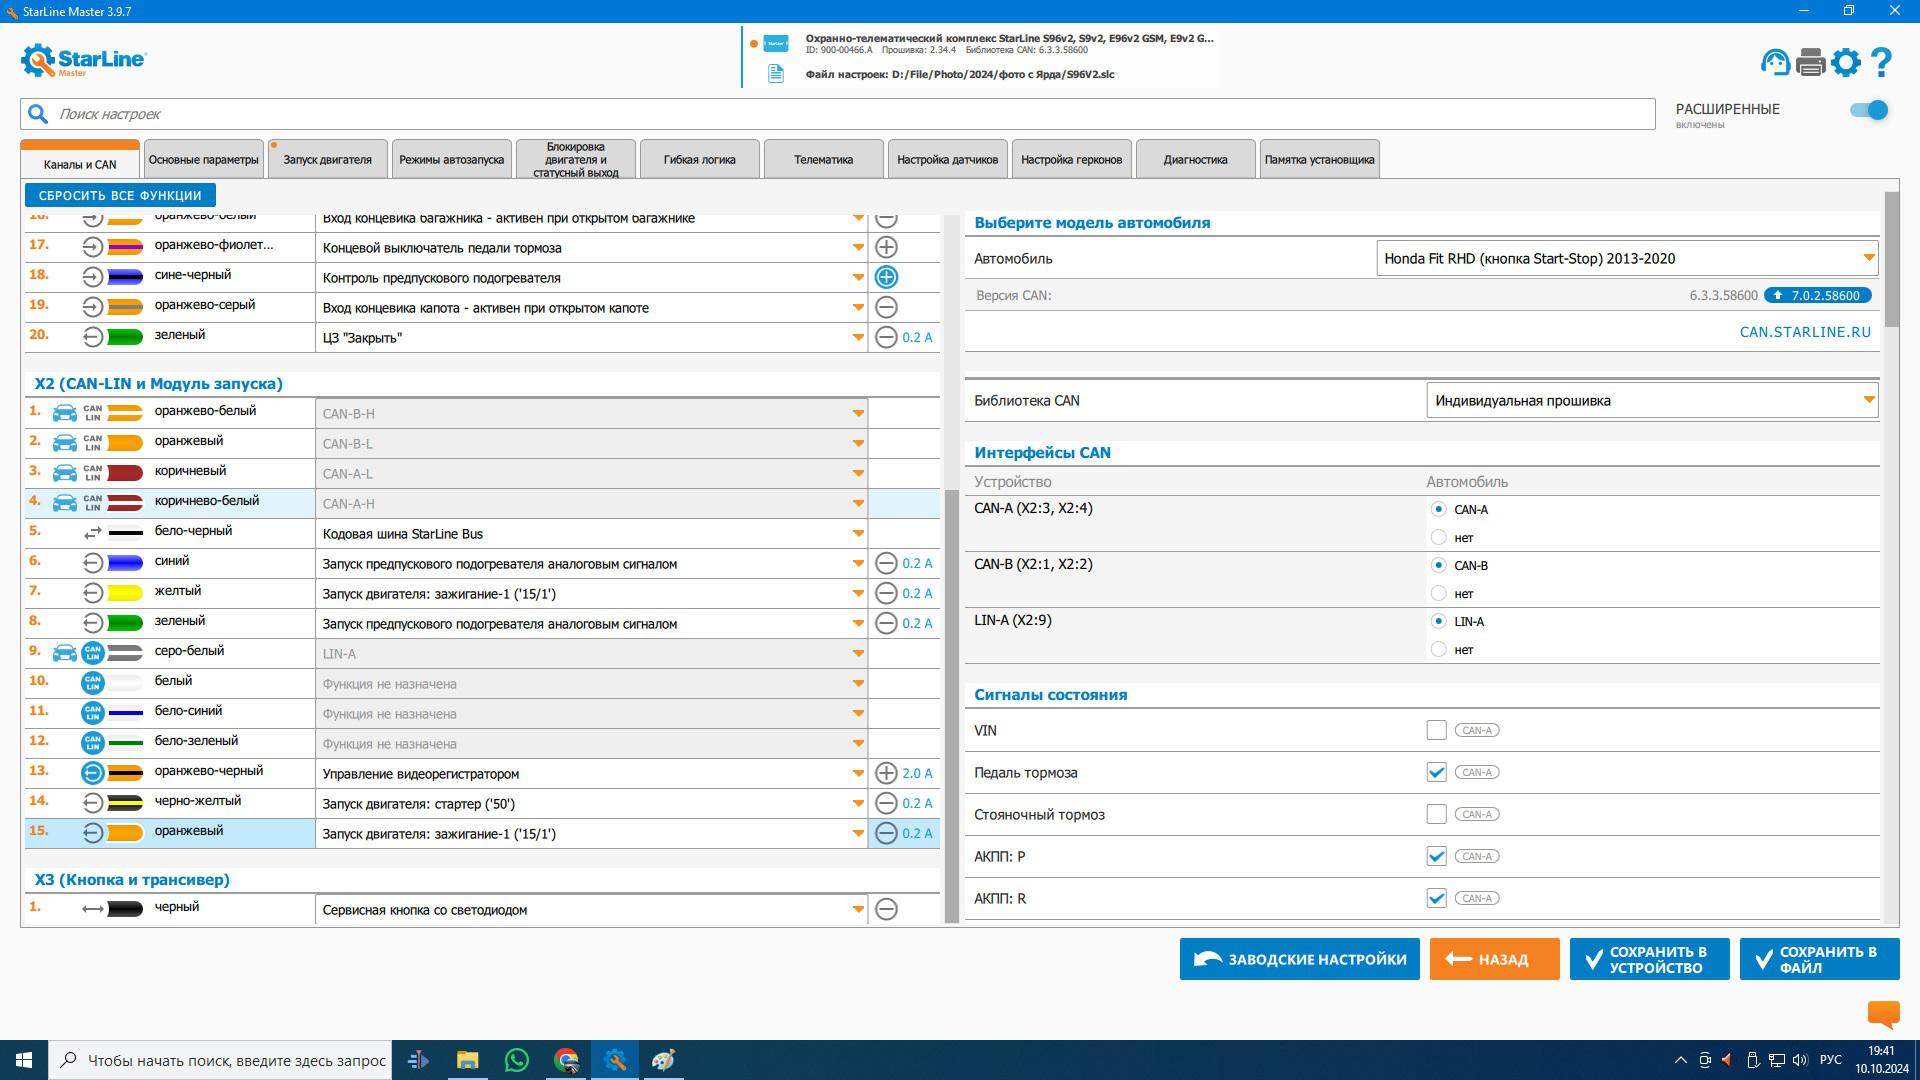1920x1080 pixels.
Task: Click the 7.0.2.58600 CAN update badge
Action: point(1817,295)
